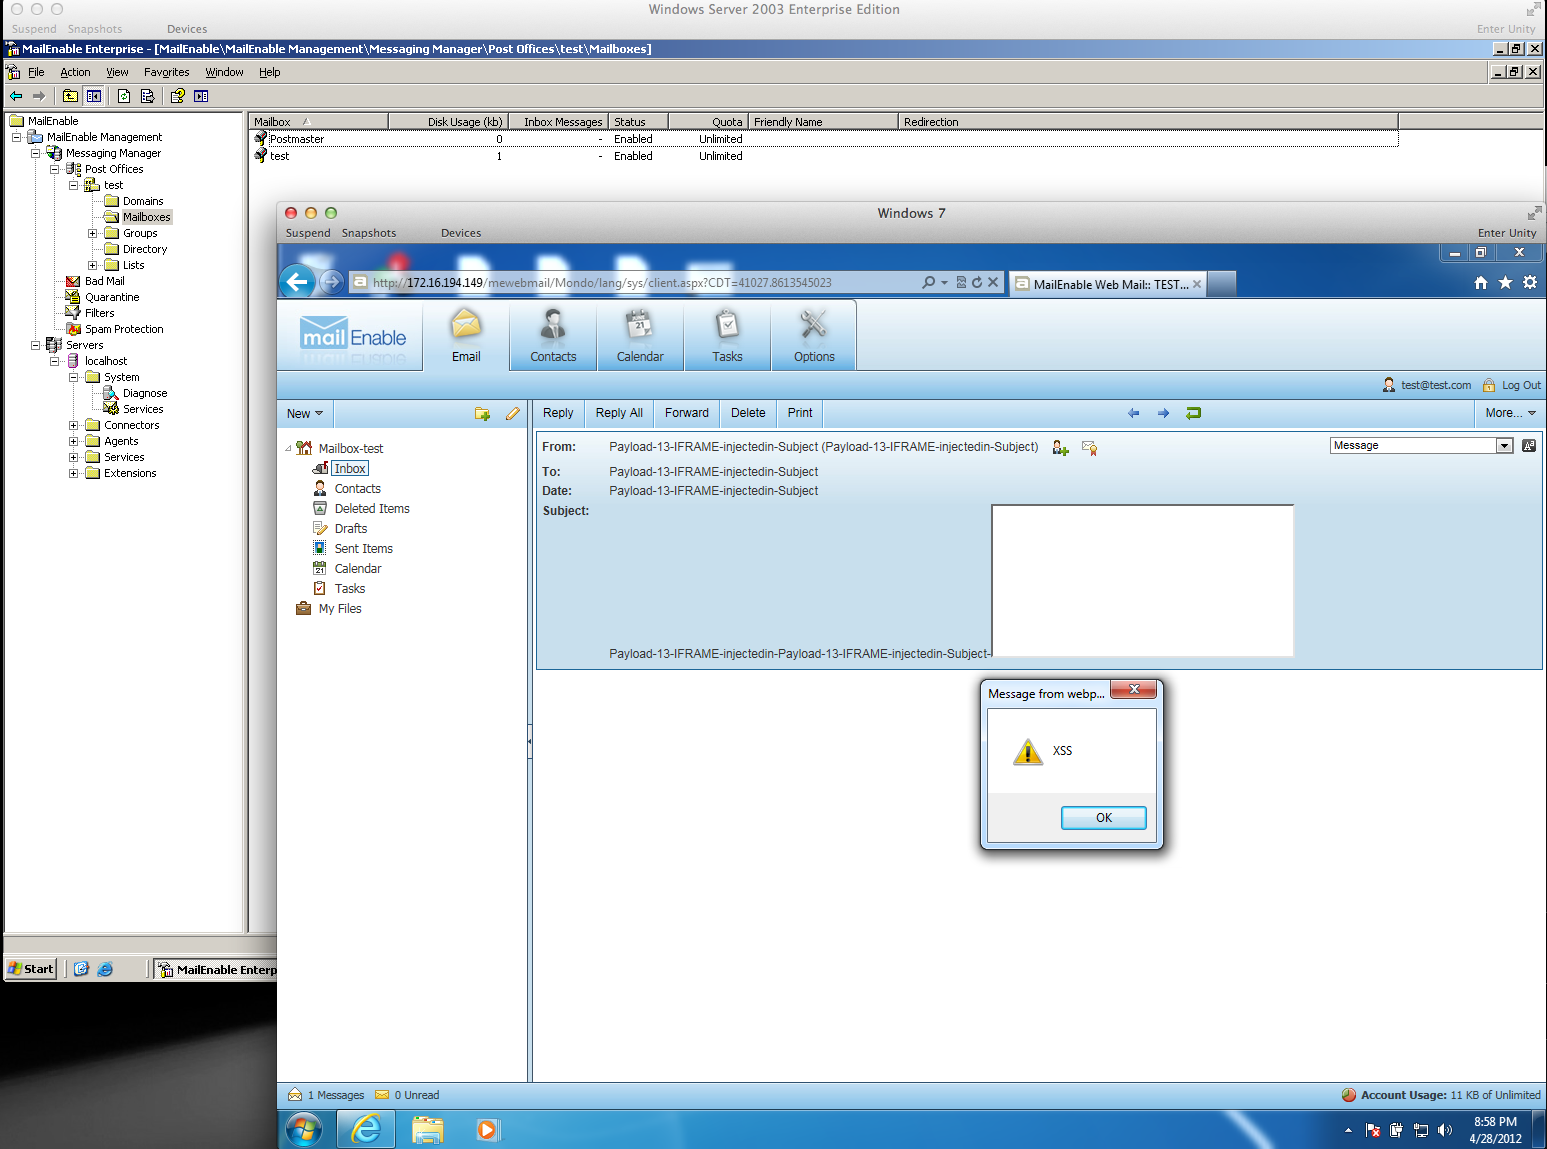Open the Favorites menu in MailEnable
This screenshot has height=1149, width=1547.
tap(166, 72)
